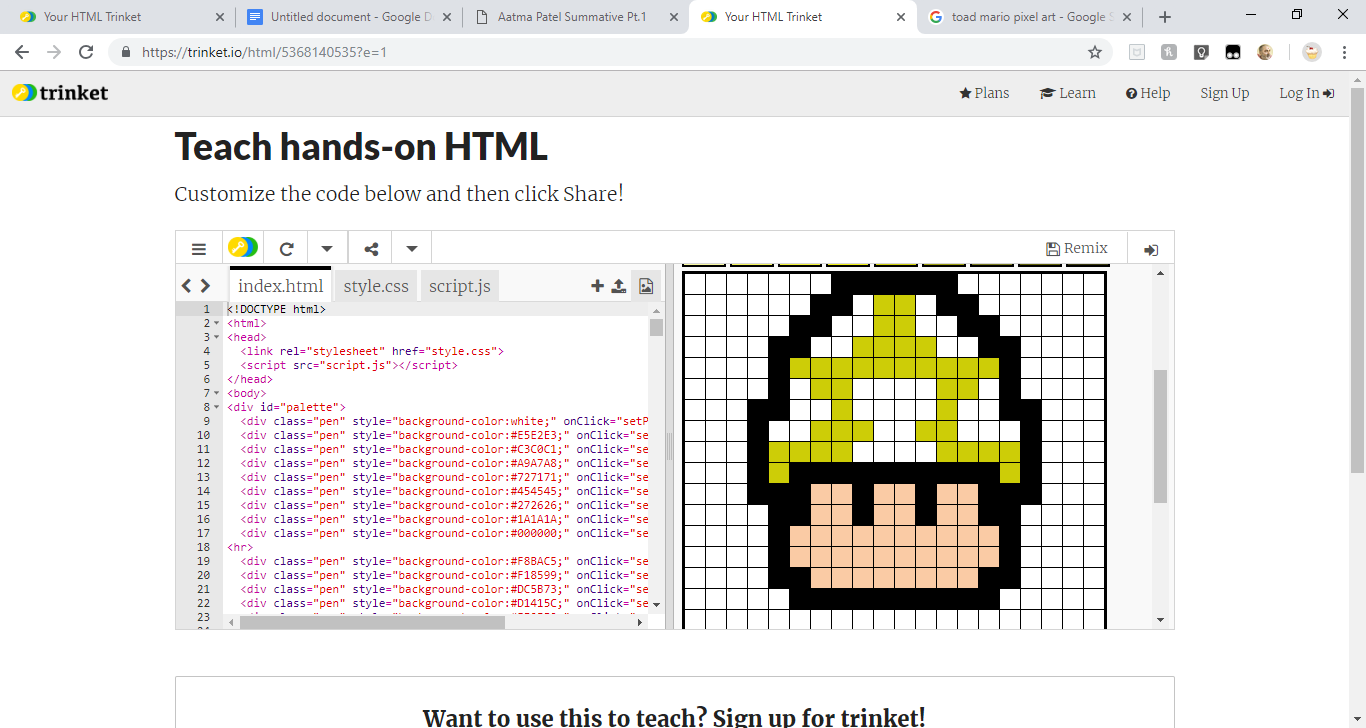Click the code editor horizontal scrollbar thumb
Viewport: 1366px width, 728px height.
point(371,622)
